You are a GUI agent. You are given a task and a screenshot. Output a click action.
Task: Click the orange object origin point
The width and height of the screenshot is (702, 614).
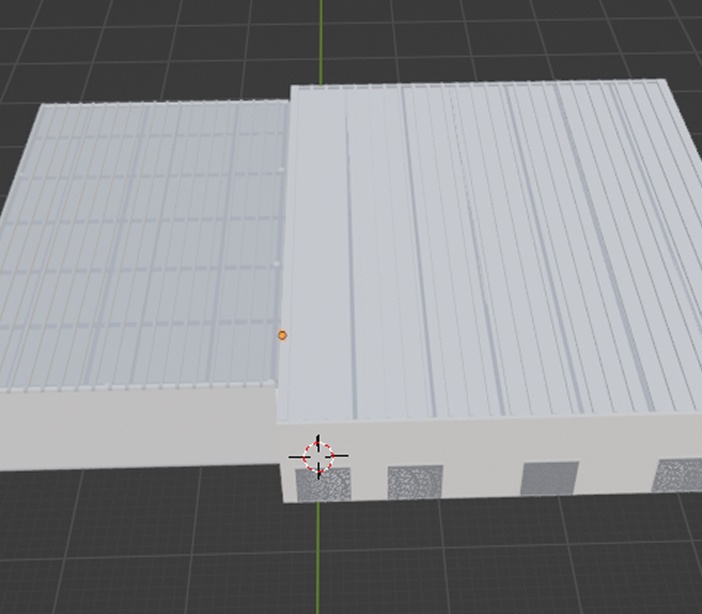282,335
